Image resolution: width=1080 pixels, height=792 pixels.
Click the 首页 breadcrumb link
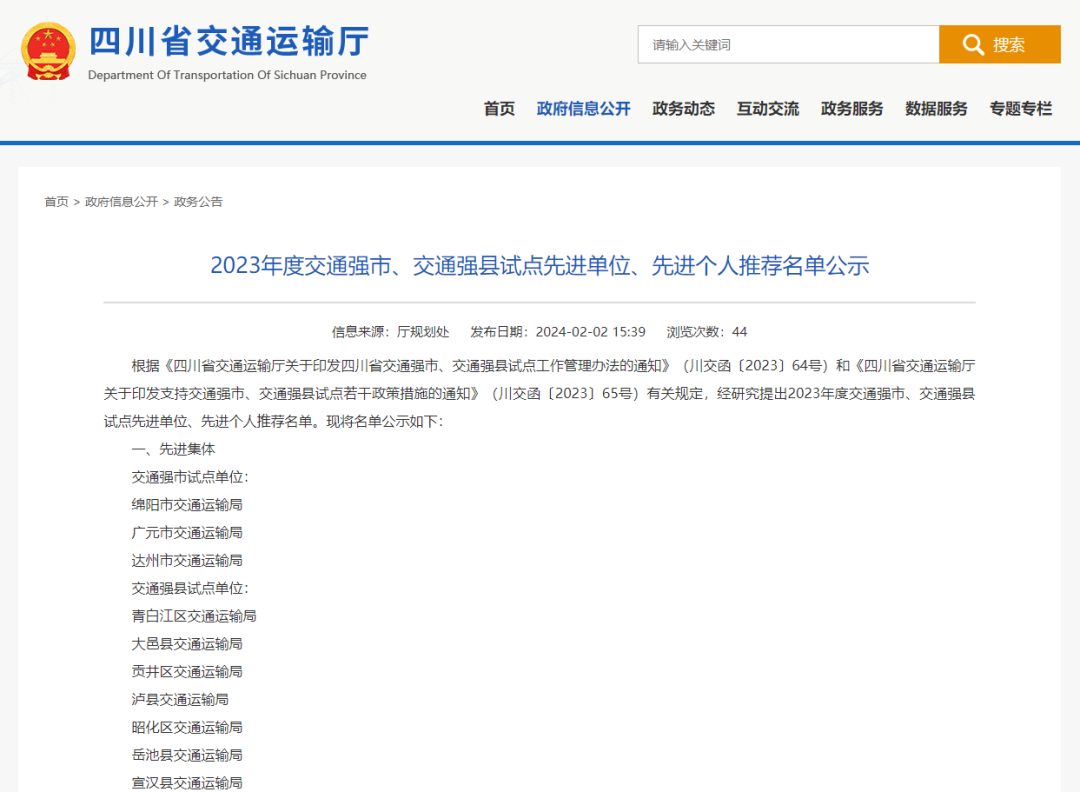tap(56, 202)
